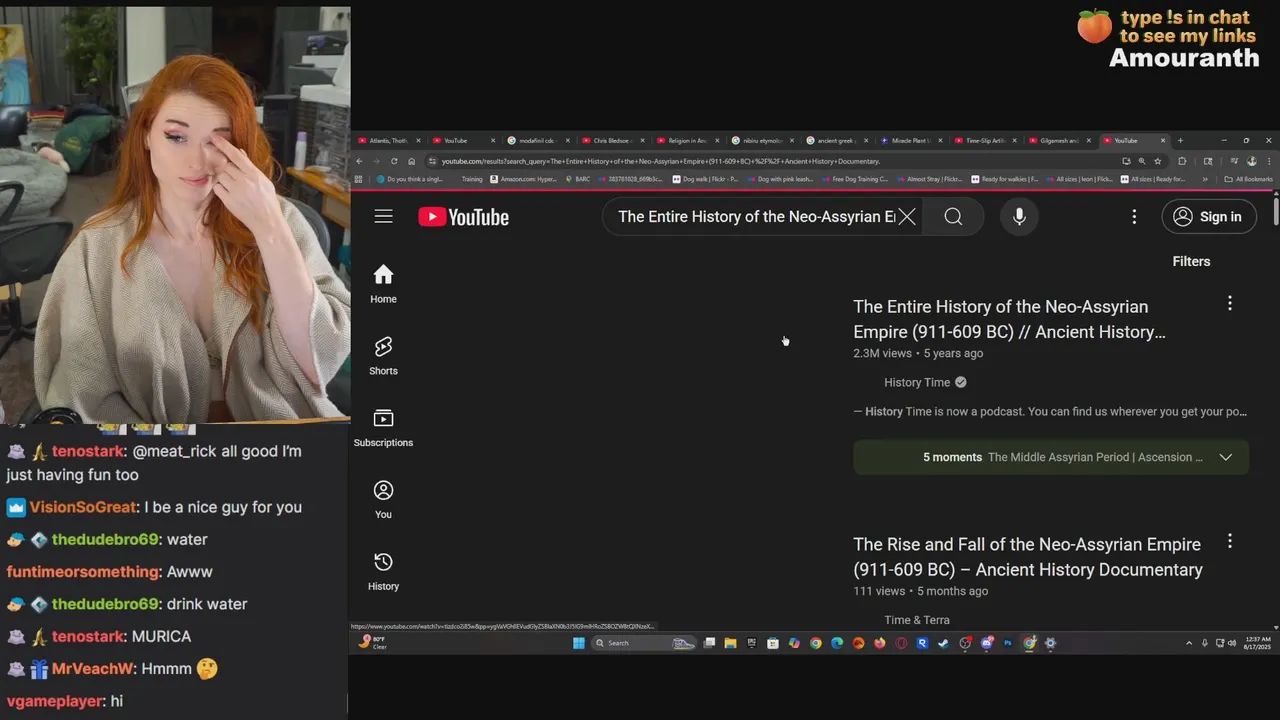Open The Entire History of Neo-Assyrian Empire video
This screenshot has height=720, width=1280.
click(x=1009, y=319)
